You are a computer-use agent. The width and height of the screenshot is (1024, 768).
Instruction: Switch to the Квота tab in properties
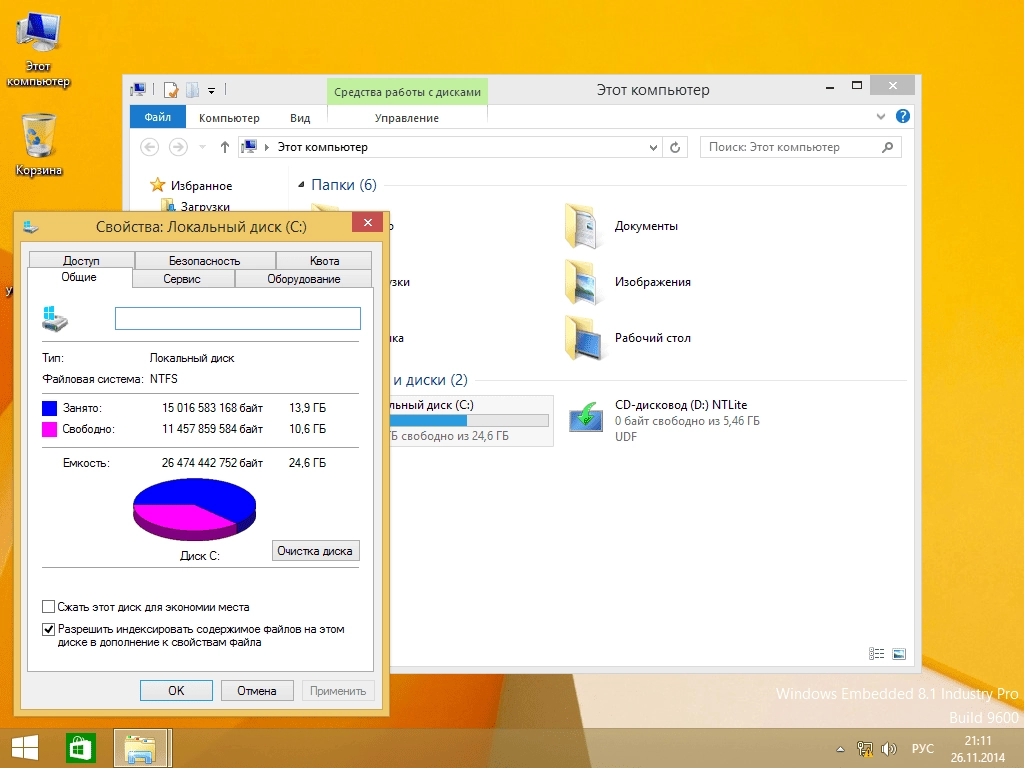(325, 261)
